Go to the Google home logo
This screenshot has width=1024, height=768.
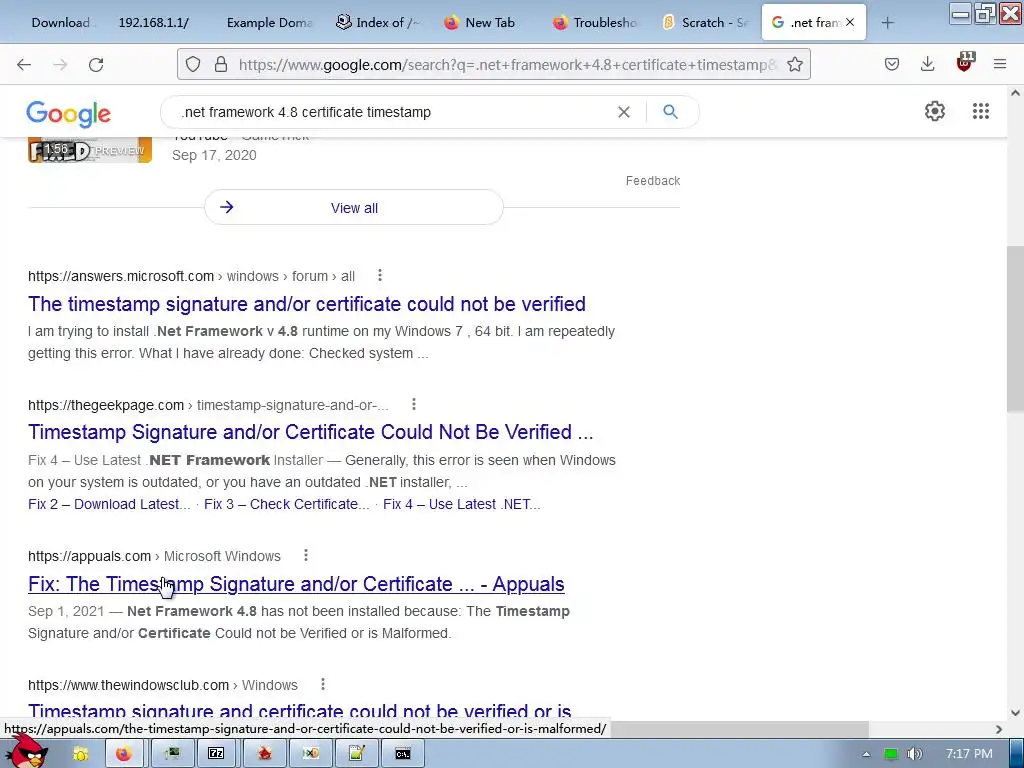pos(69,114)
